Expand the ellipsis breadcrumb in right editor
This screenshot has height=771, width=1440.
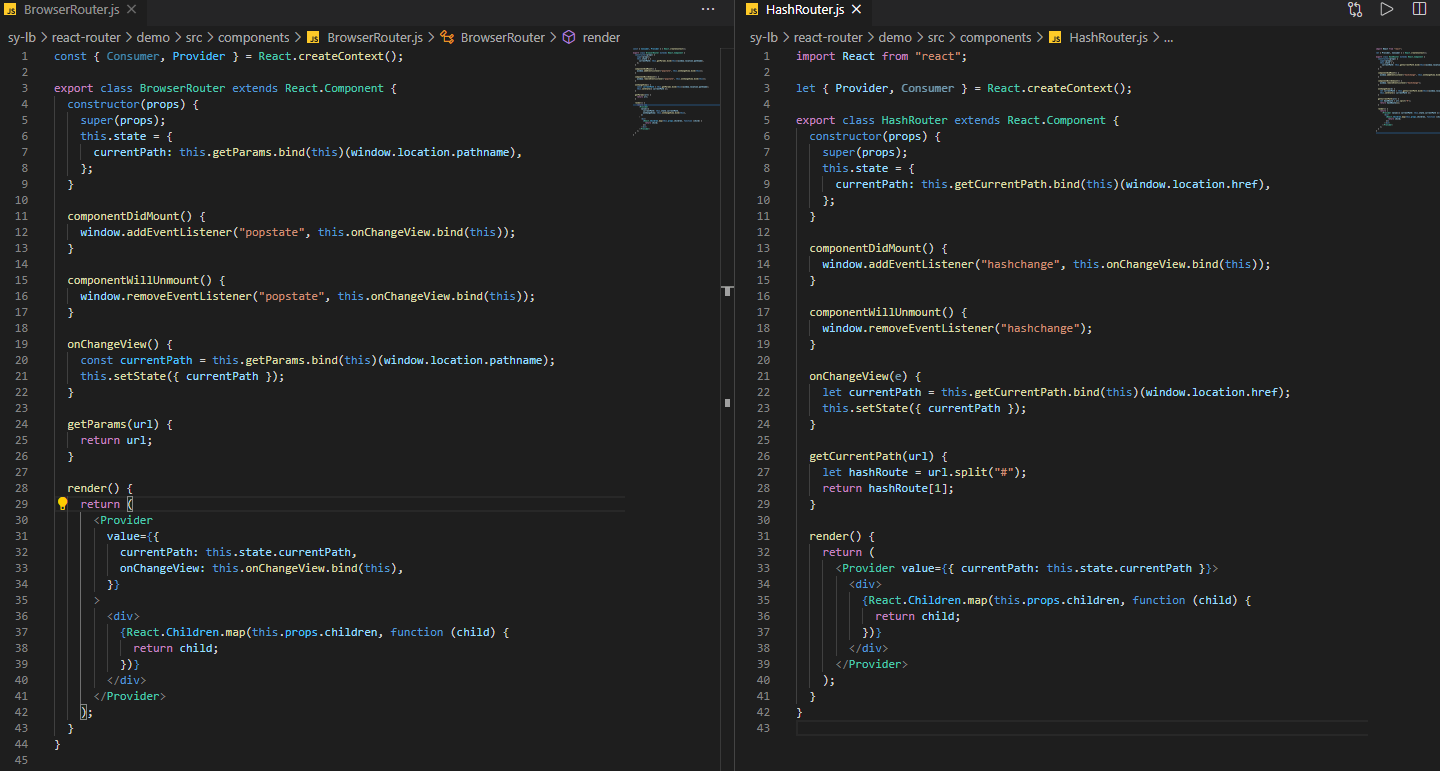(x=1169, y=37)
